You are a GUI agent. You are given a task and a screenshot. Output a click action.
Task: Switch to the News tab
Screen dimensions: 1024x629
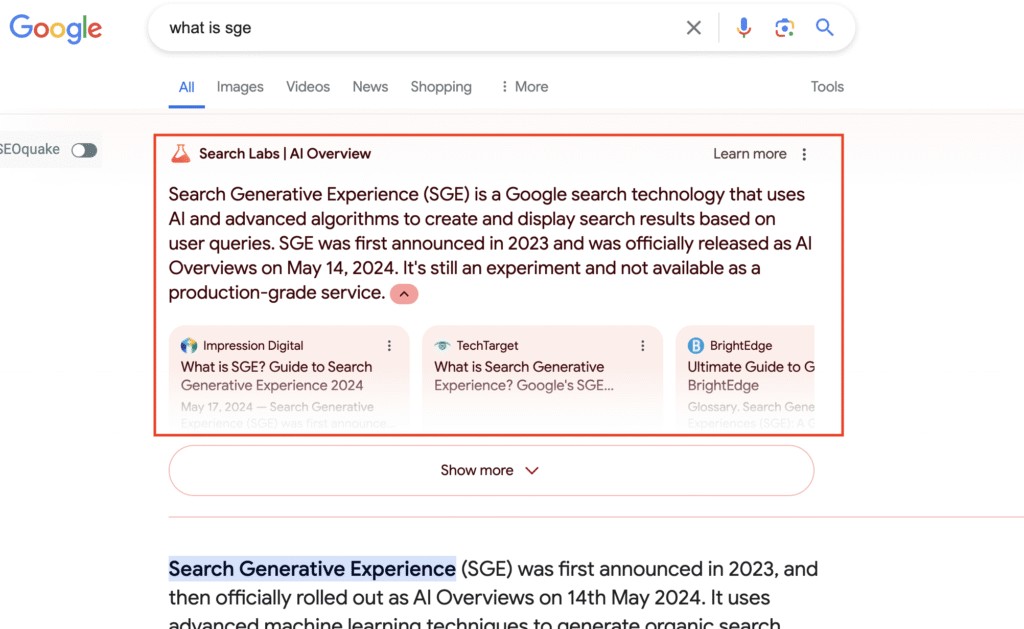(x=370, y=87)
